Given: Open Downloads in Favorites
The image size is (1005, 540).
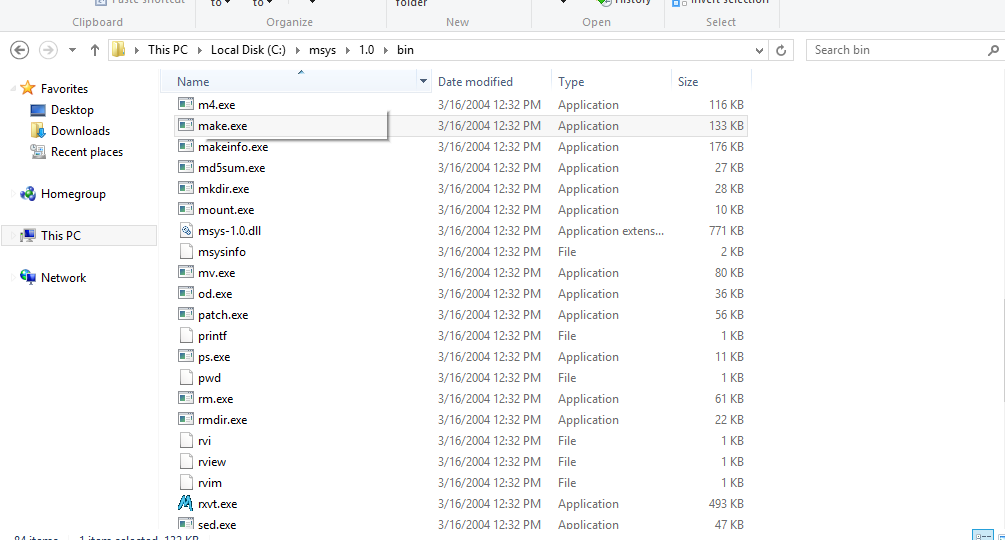Looking at the screenshot, I should coord(80,131).
